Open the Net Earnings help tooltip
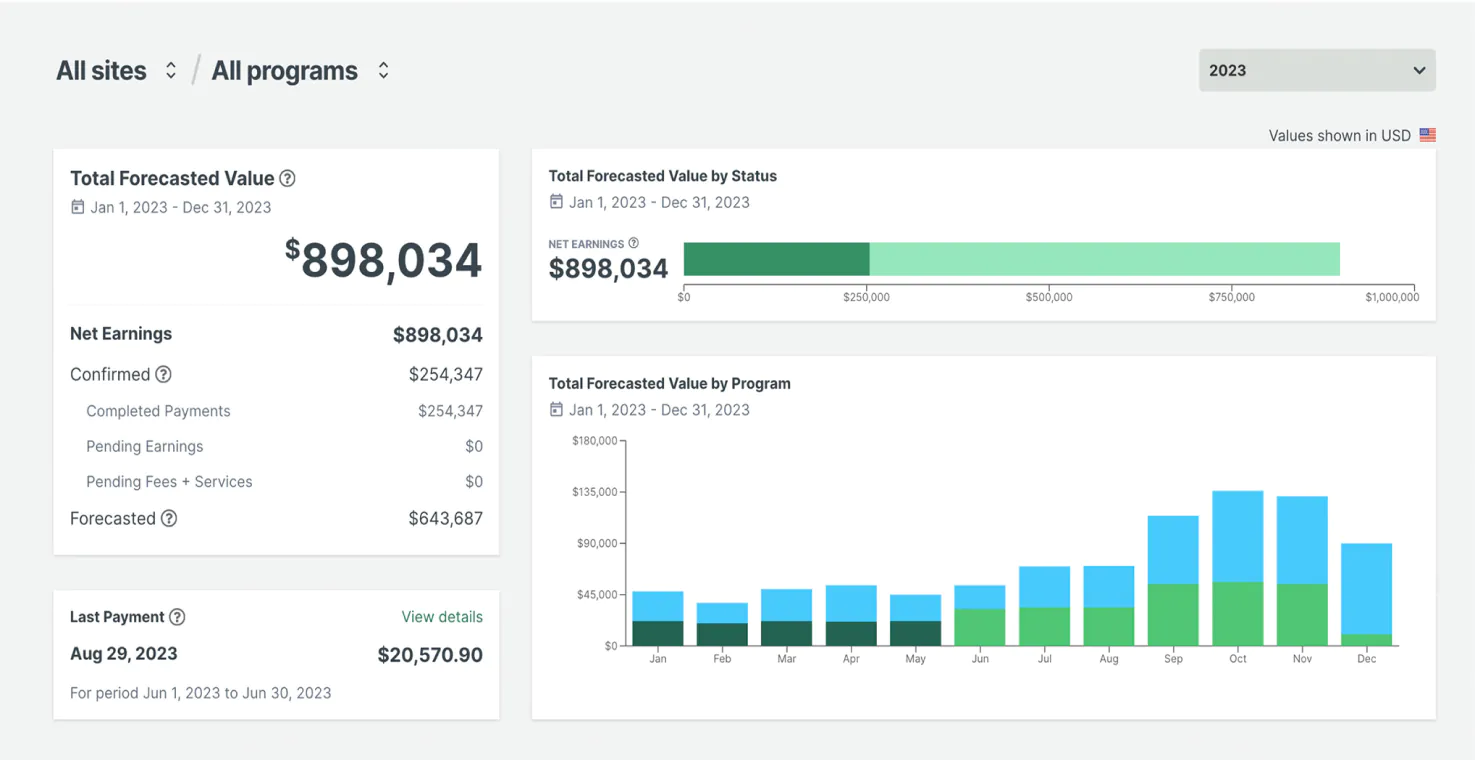Screen dimensions: 1475x760 pyautogui.click(x=632, y=243)
